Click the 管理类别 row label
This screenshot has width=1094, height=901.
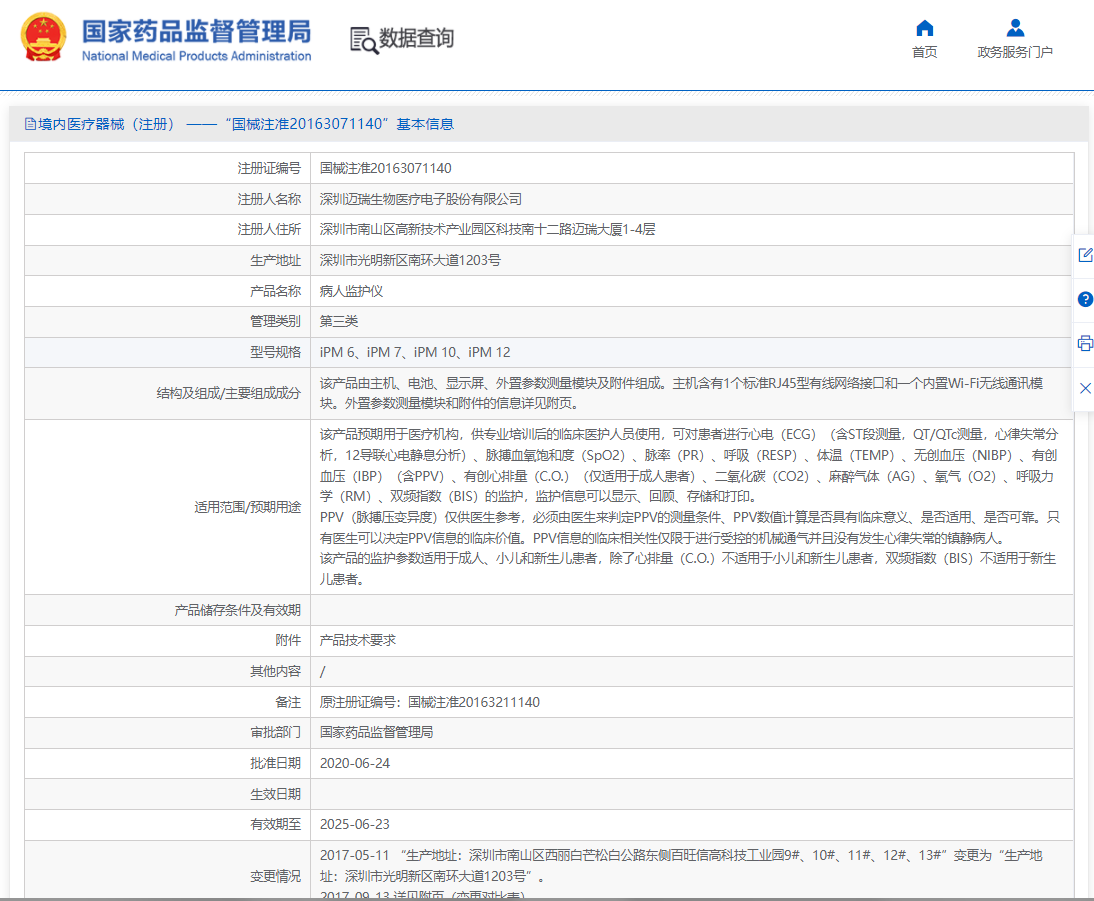click(275, 321)
